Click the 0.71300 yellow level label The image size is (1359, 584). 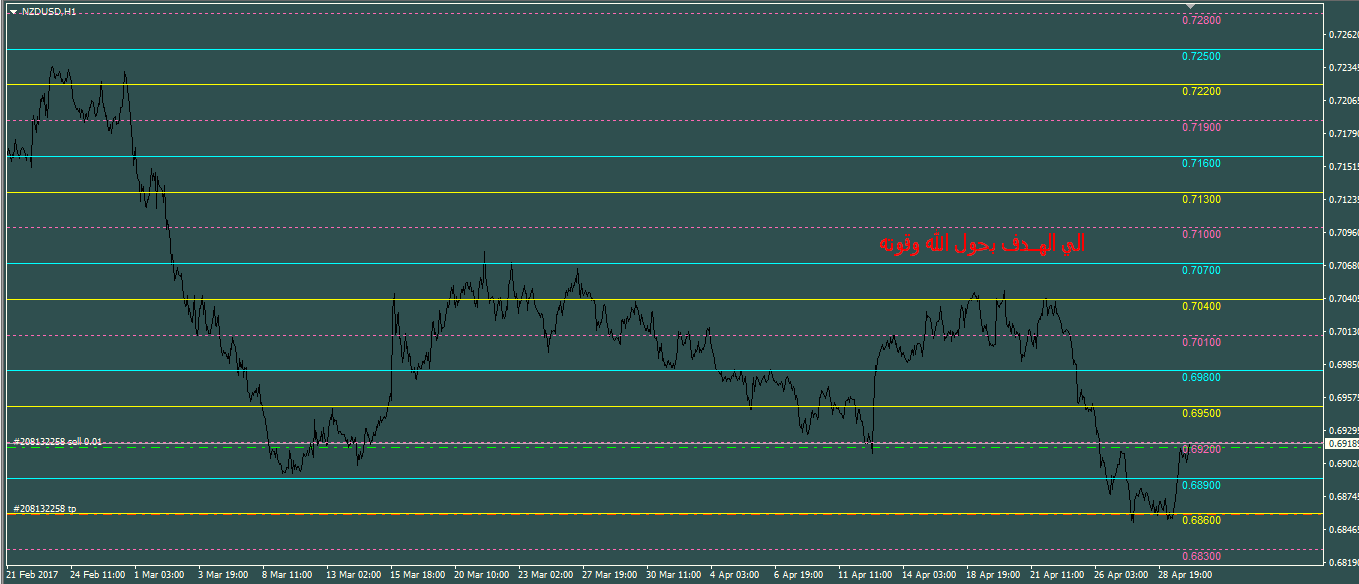[x=1201, y=199]
